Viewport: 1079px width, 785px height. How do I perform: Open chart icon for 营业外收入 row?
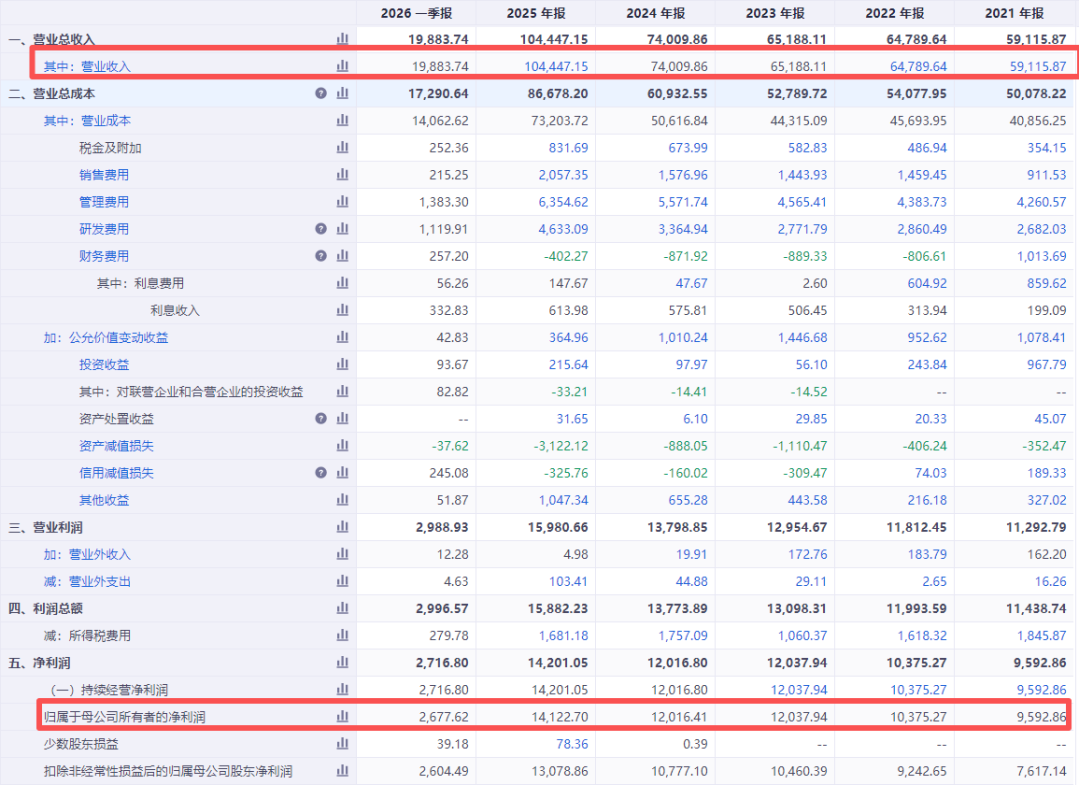pos(343,554)
